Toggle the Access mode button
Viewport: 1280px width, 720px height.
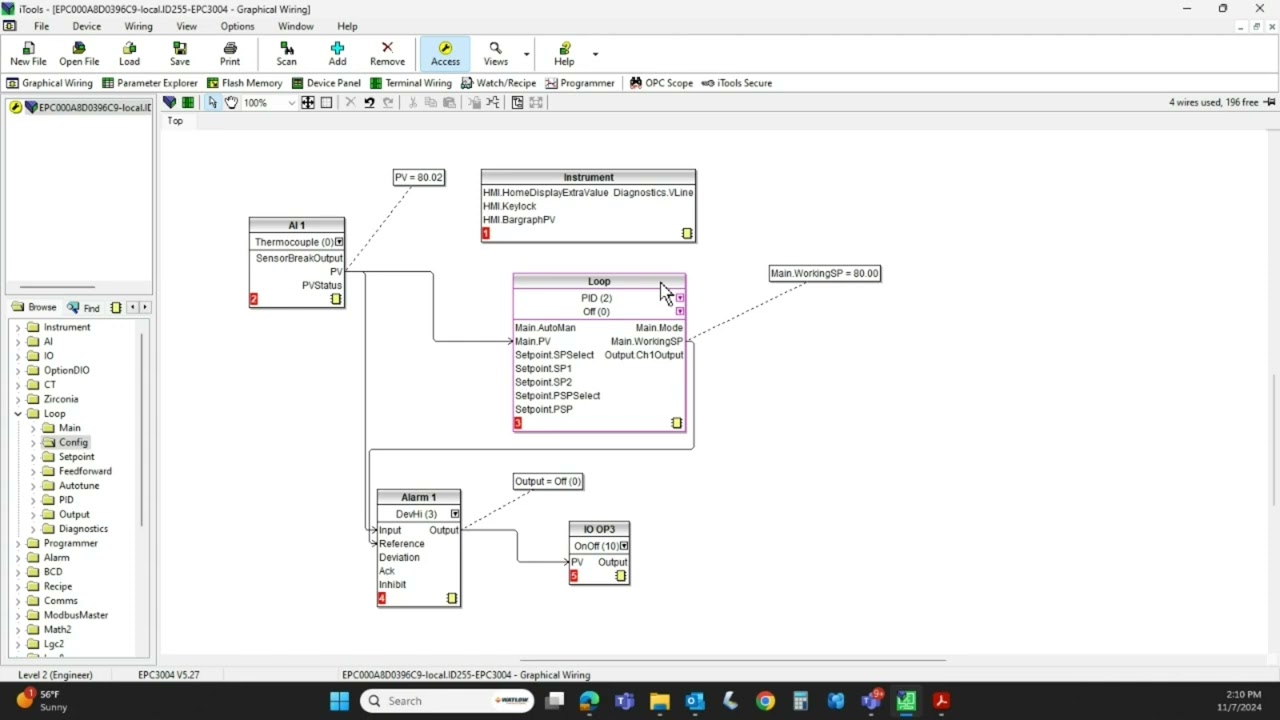[x=445, y=54]
